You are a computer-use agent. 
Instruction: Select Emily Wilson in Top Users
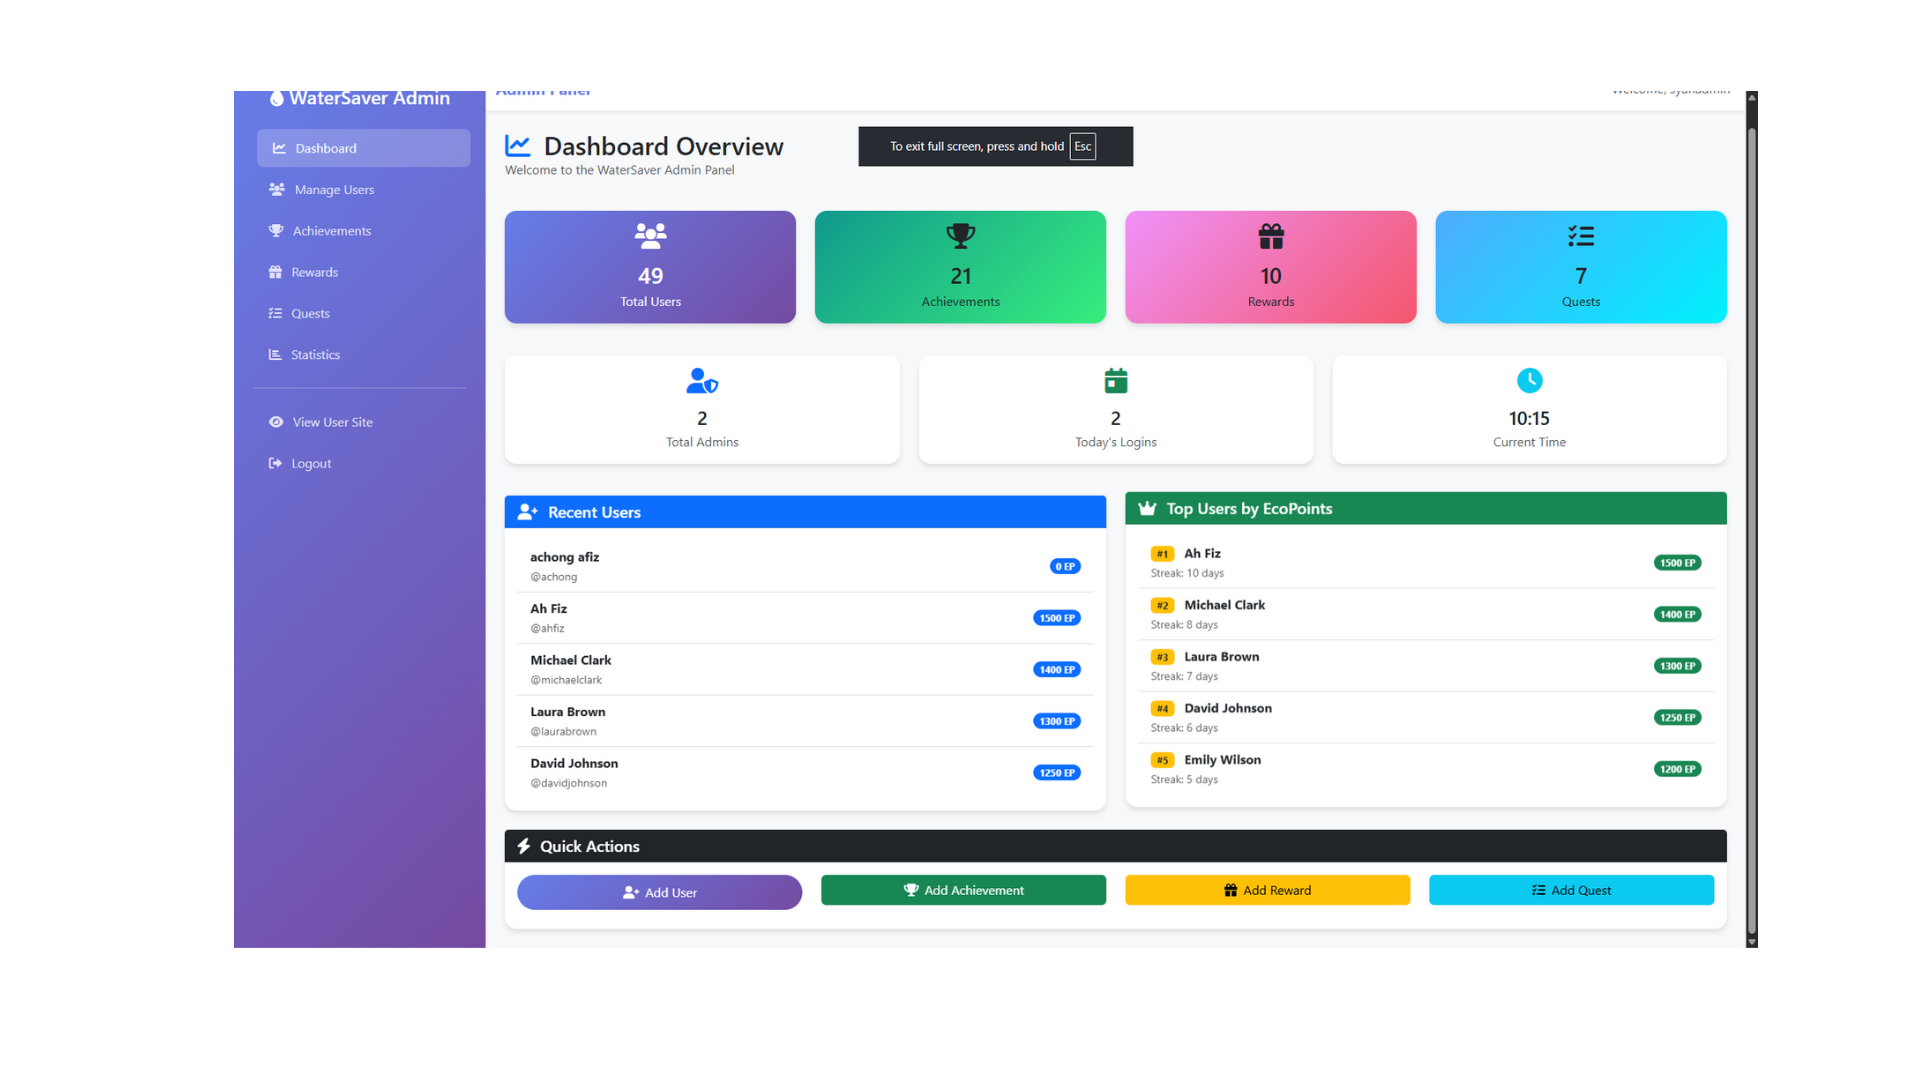pyautogui.click(x=1426, y=769)
